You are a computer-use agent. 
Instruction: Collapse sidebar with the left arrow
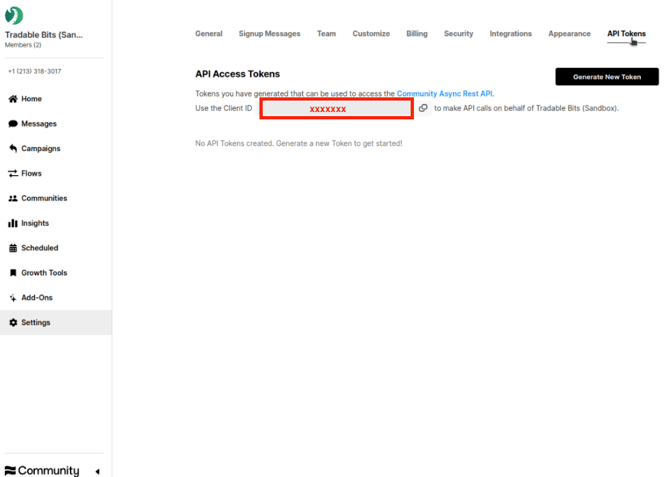pyautogui.click(x=97, y=471)
